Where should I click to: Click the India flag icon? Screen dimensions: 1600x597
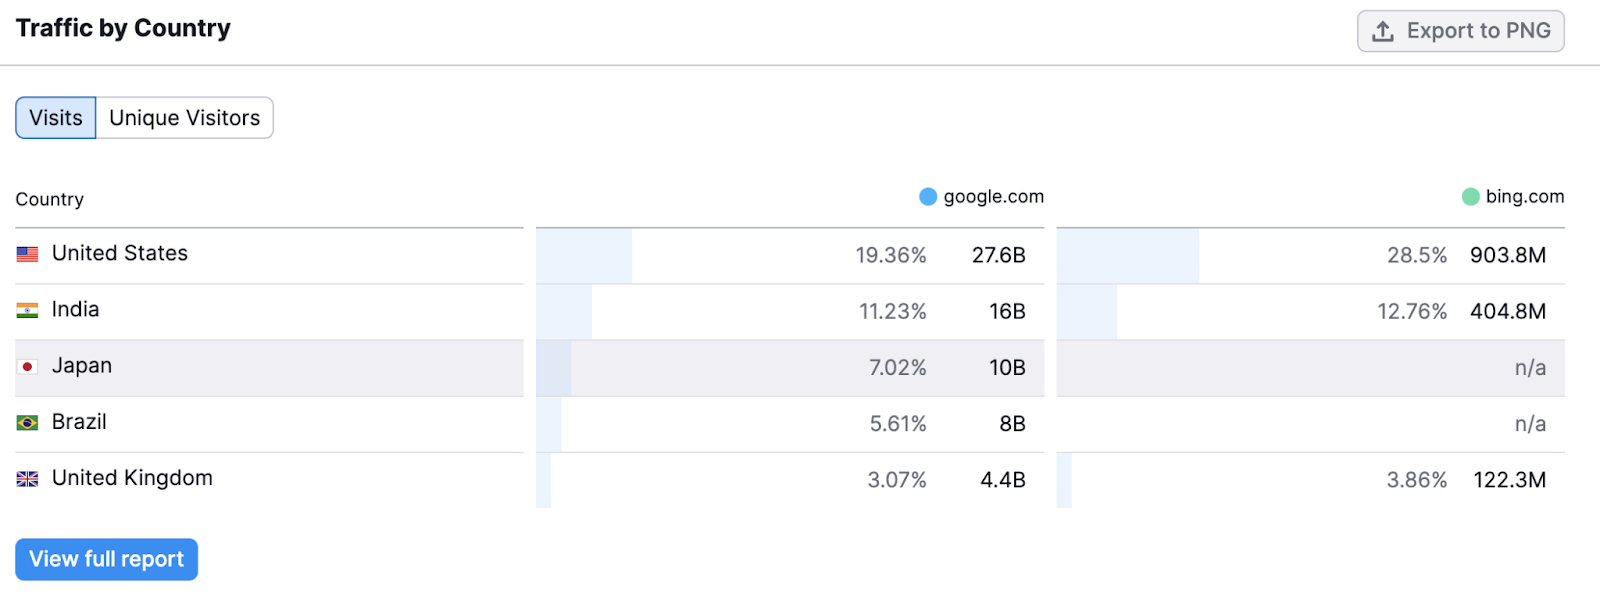point(27,309)
